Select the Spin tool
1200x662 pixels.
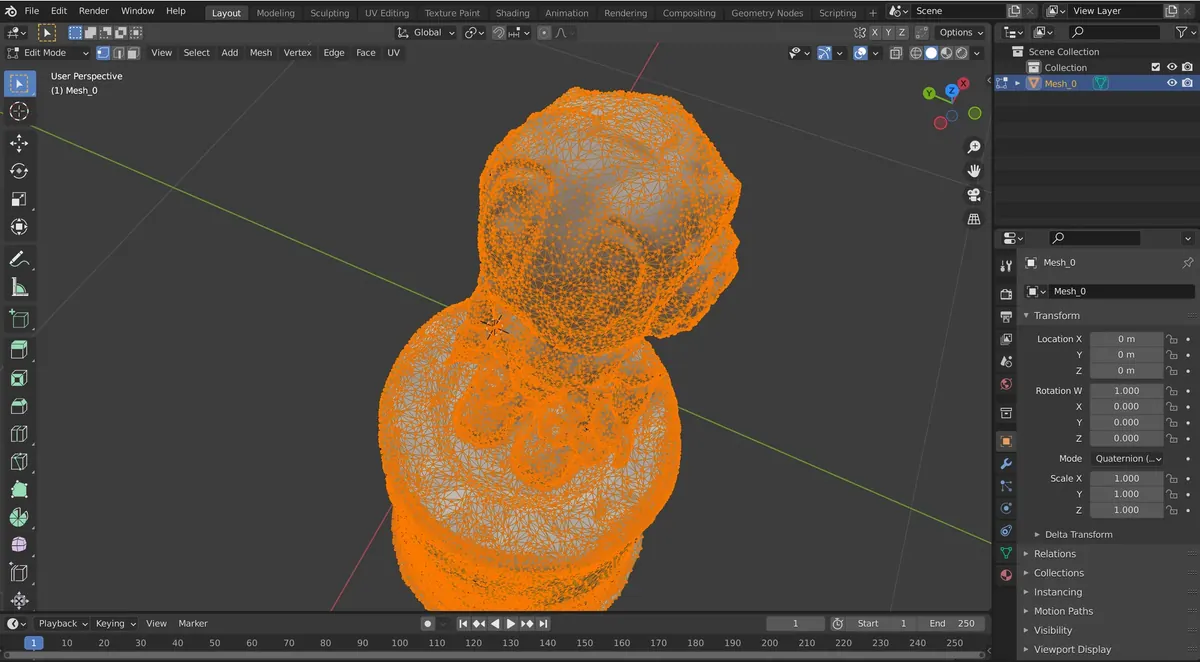tap(19, 517)
